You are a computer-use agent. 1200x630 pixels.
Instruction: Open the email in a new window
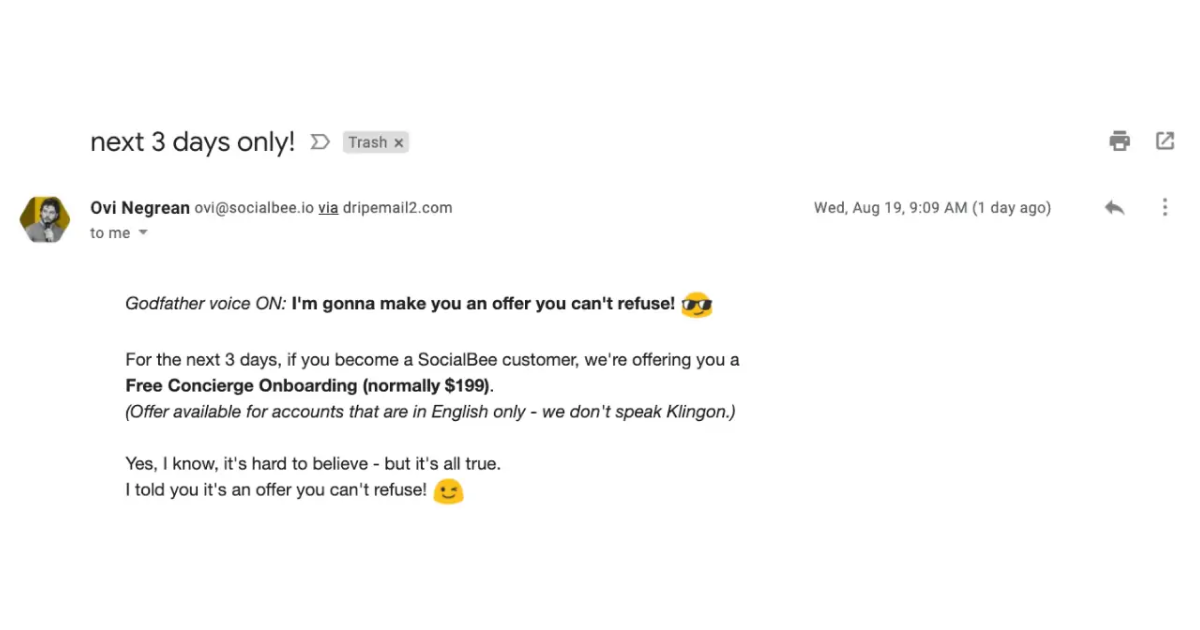coord(1165,141)
